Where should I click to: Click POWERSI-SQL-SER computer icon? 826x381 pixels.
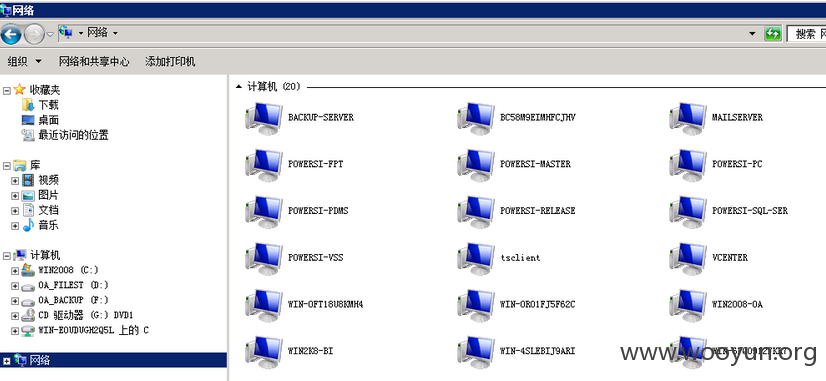click(688, 211)
